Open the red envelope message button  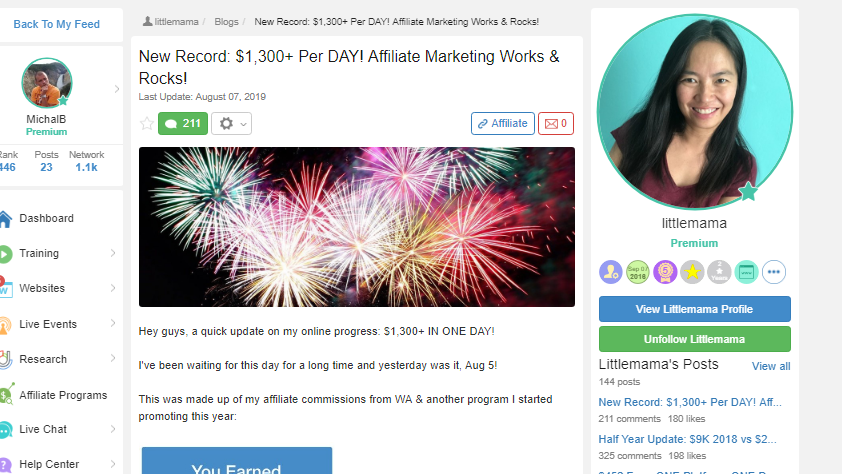click(x=556, y=123)
